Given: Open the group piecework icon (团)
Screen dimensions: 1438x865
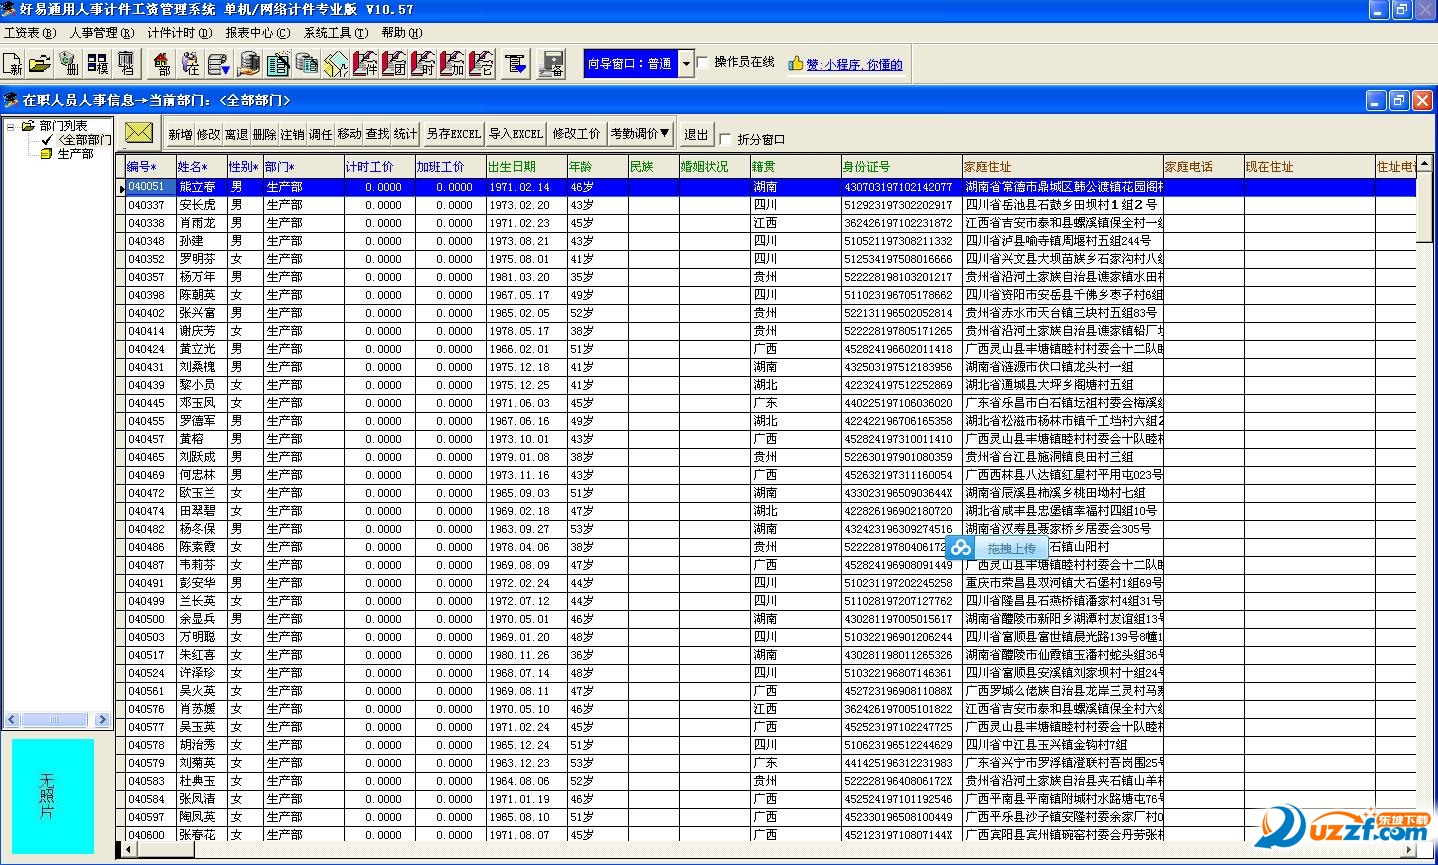Looking at the screenshot, I should coord(395,64).
